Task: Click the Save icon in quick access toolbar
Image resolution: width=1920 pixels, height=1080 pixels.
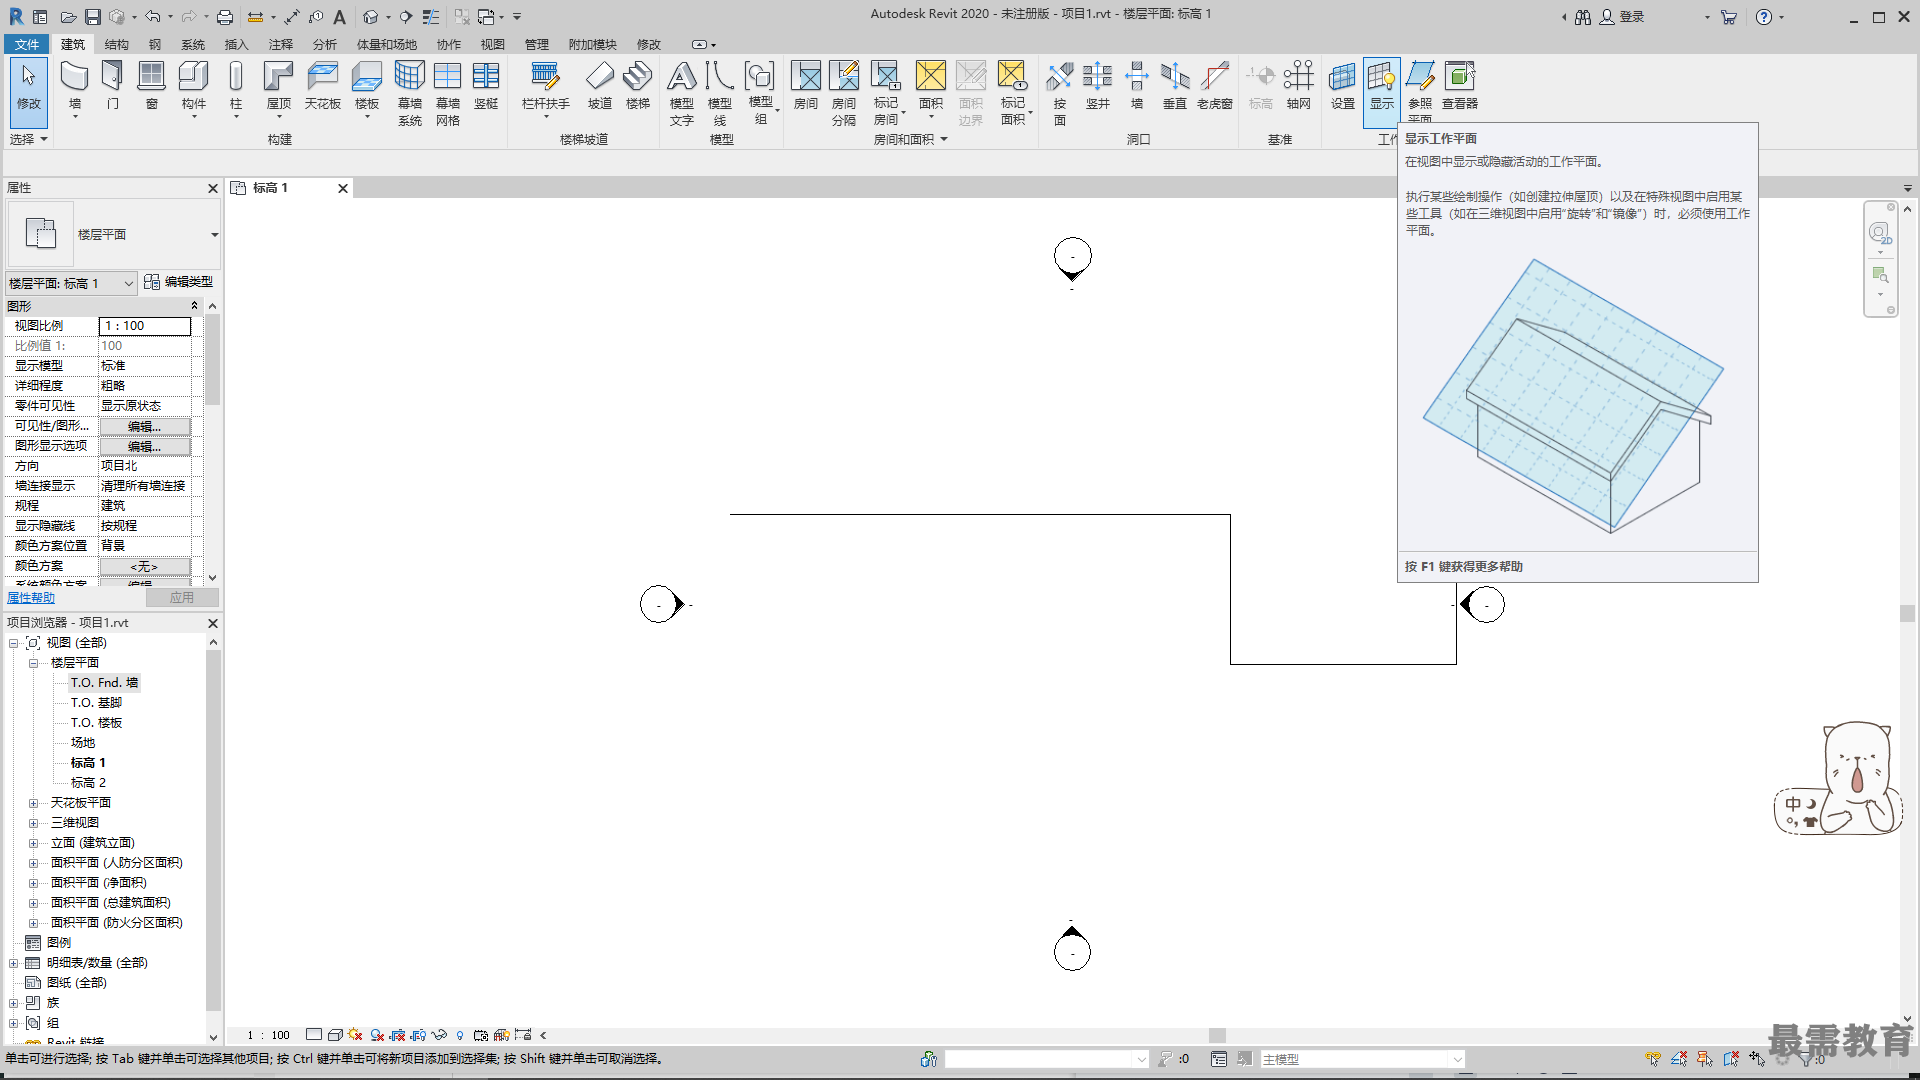Action: (92, 17)
